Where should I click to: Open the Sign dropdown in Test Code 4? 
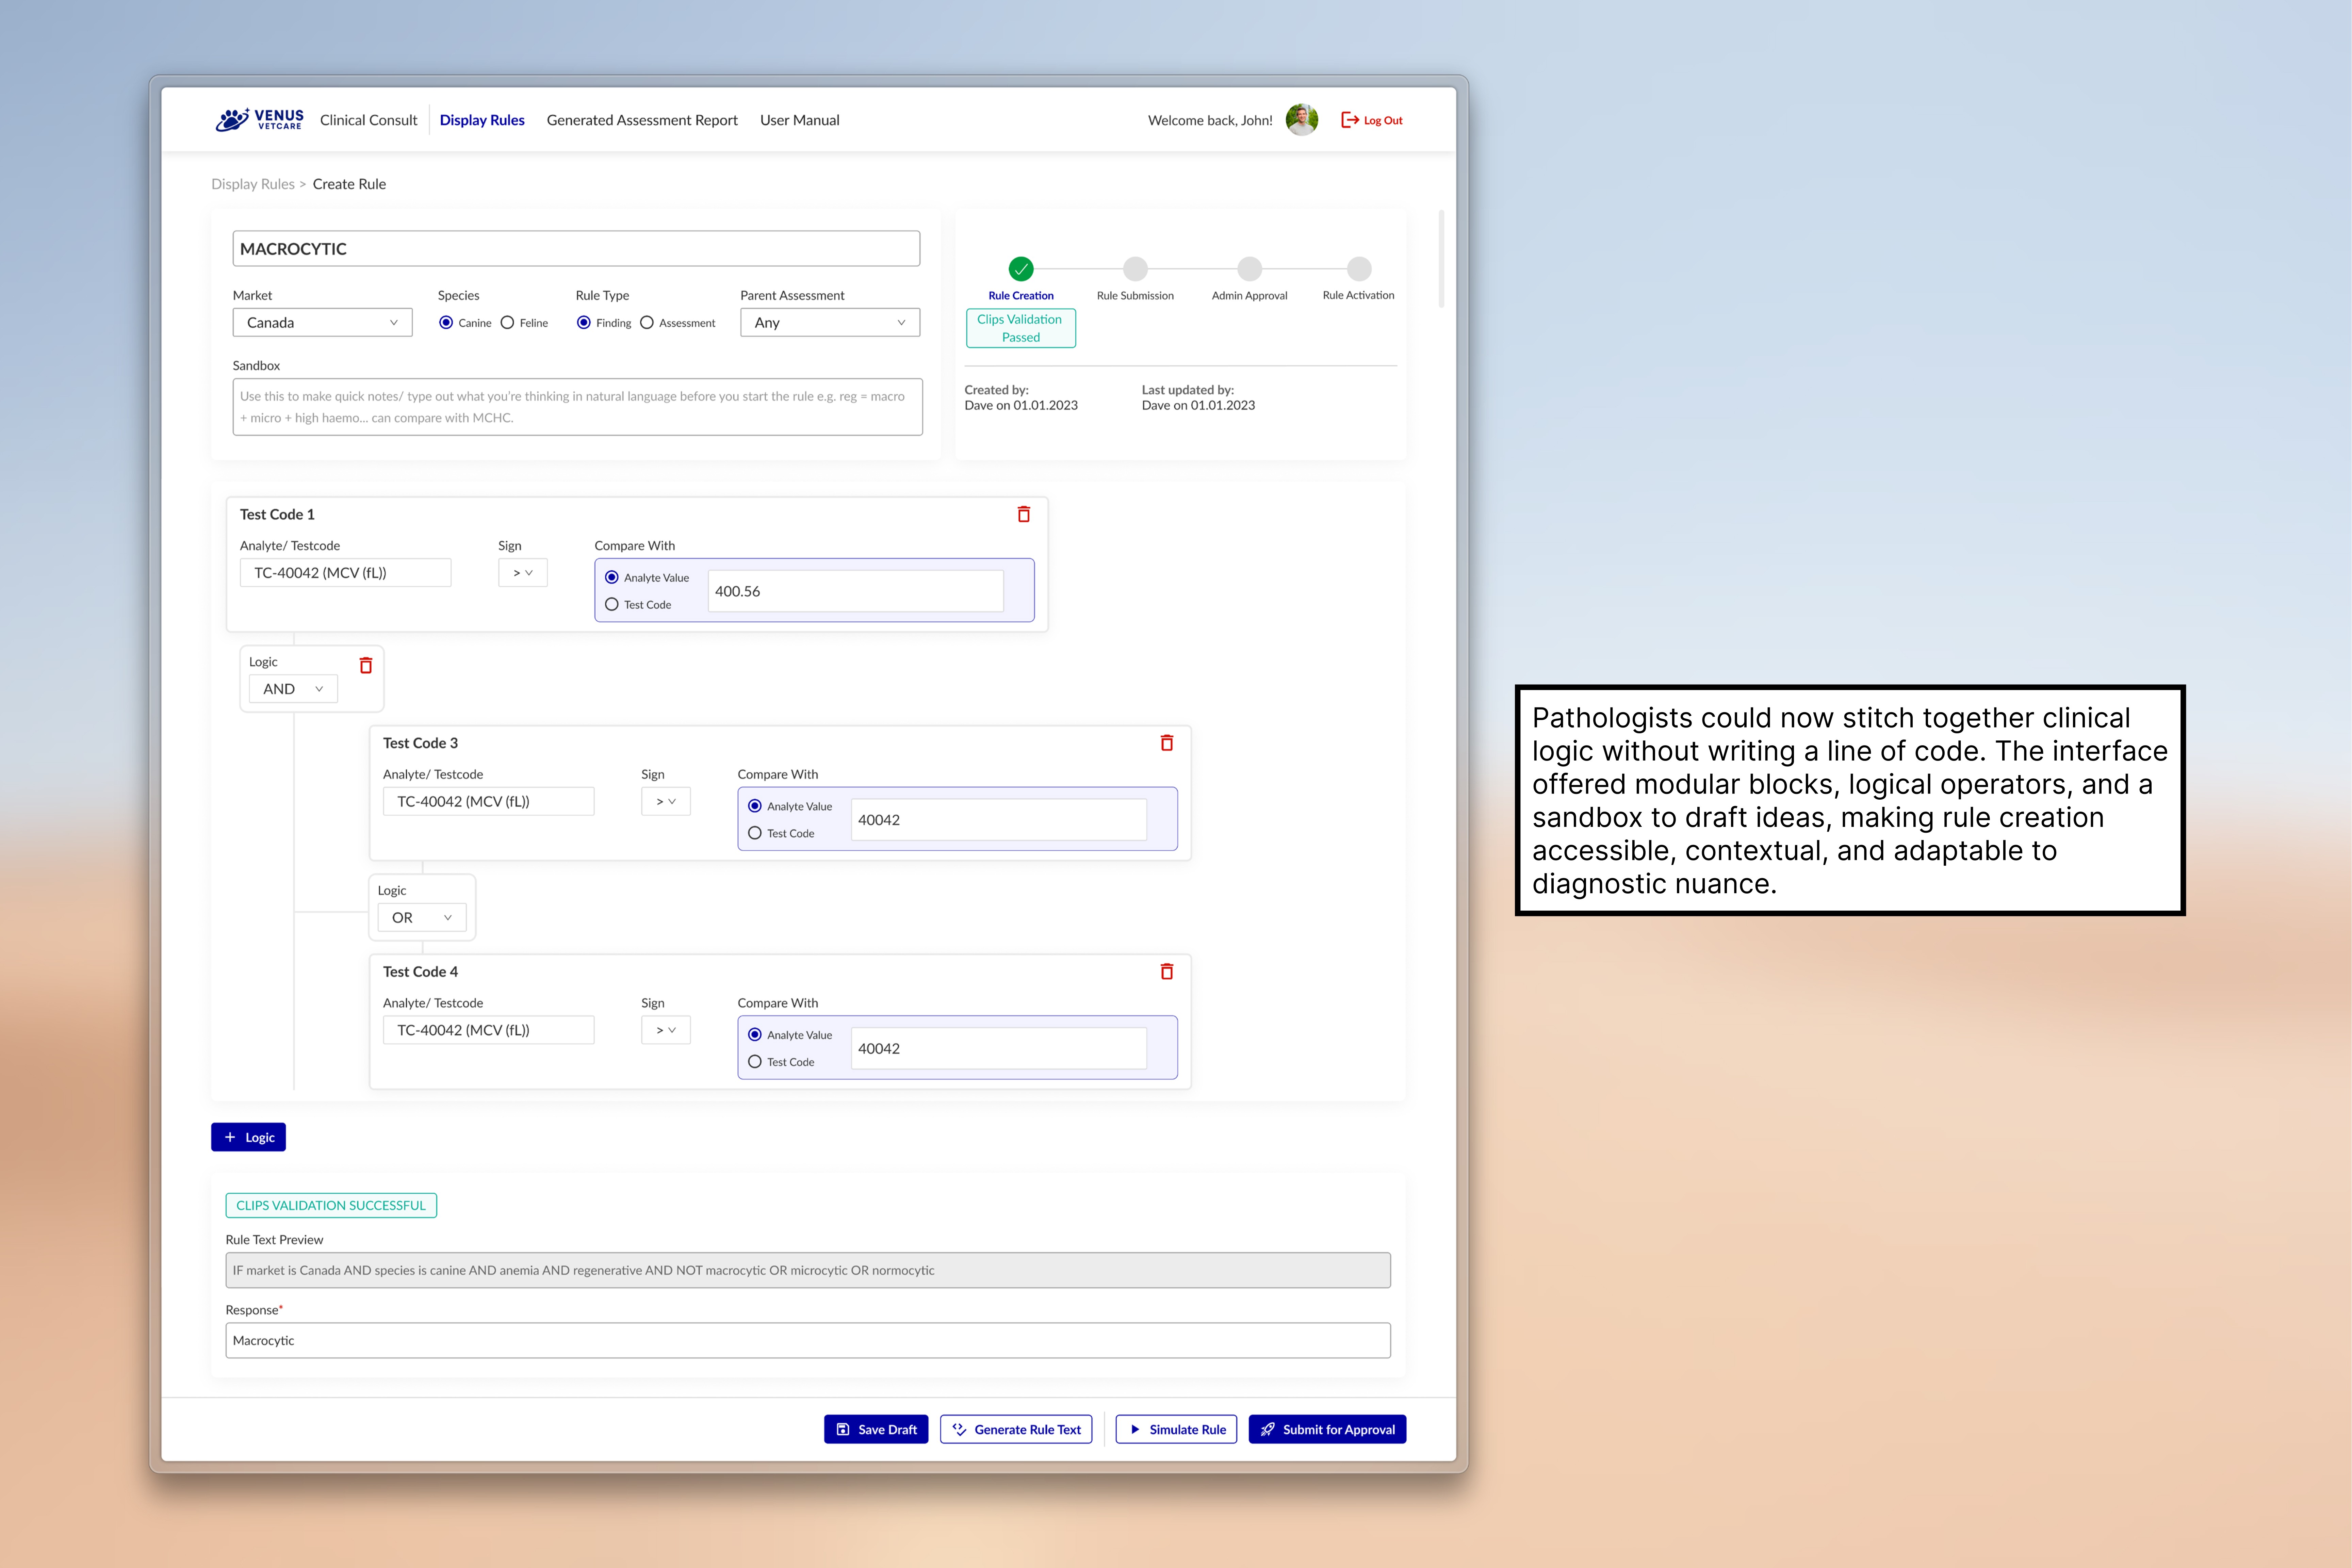pyautogui.click(x=666, y=1030)
